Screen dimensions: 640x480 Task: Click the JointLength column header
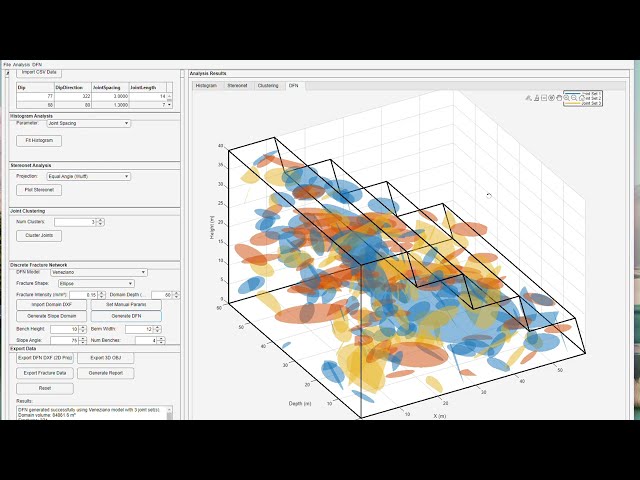(x=148, y=87)
